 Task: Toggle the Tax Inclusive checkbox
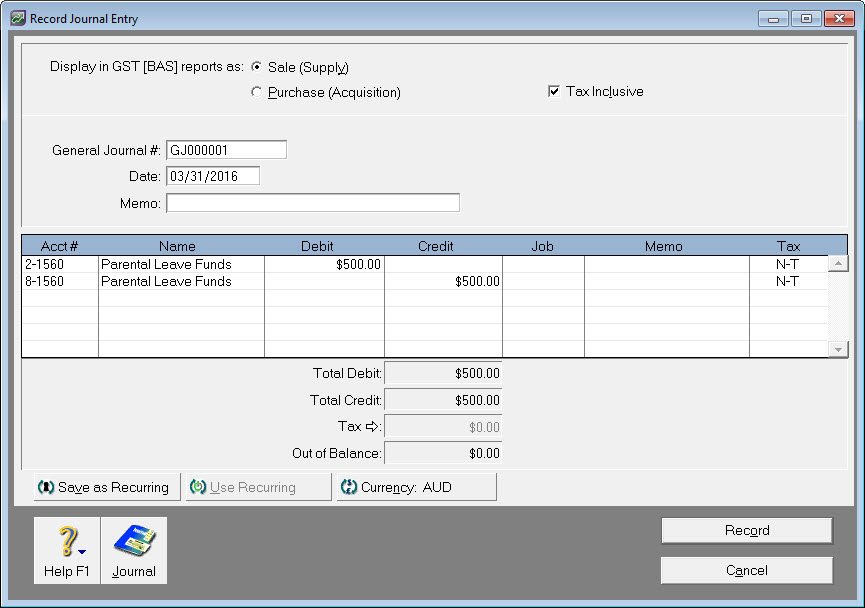click(x=554, y=91)
